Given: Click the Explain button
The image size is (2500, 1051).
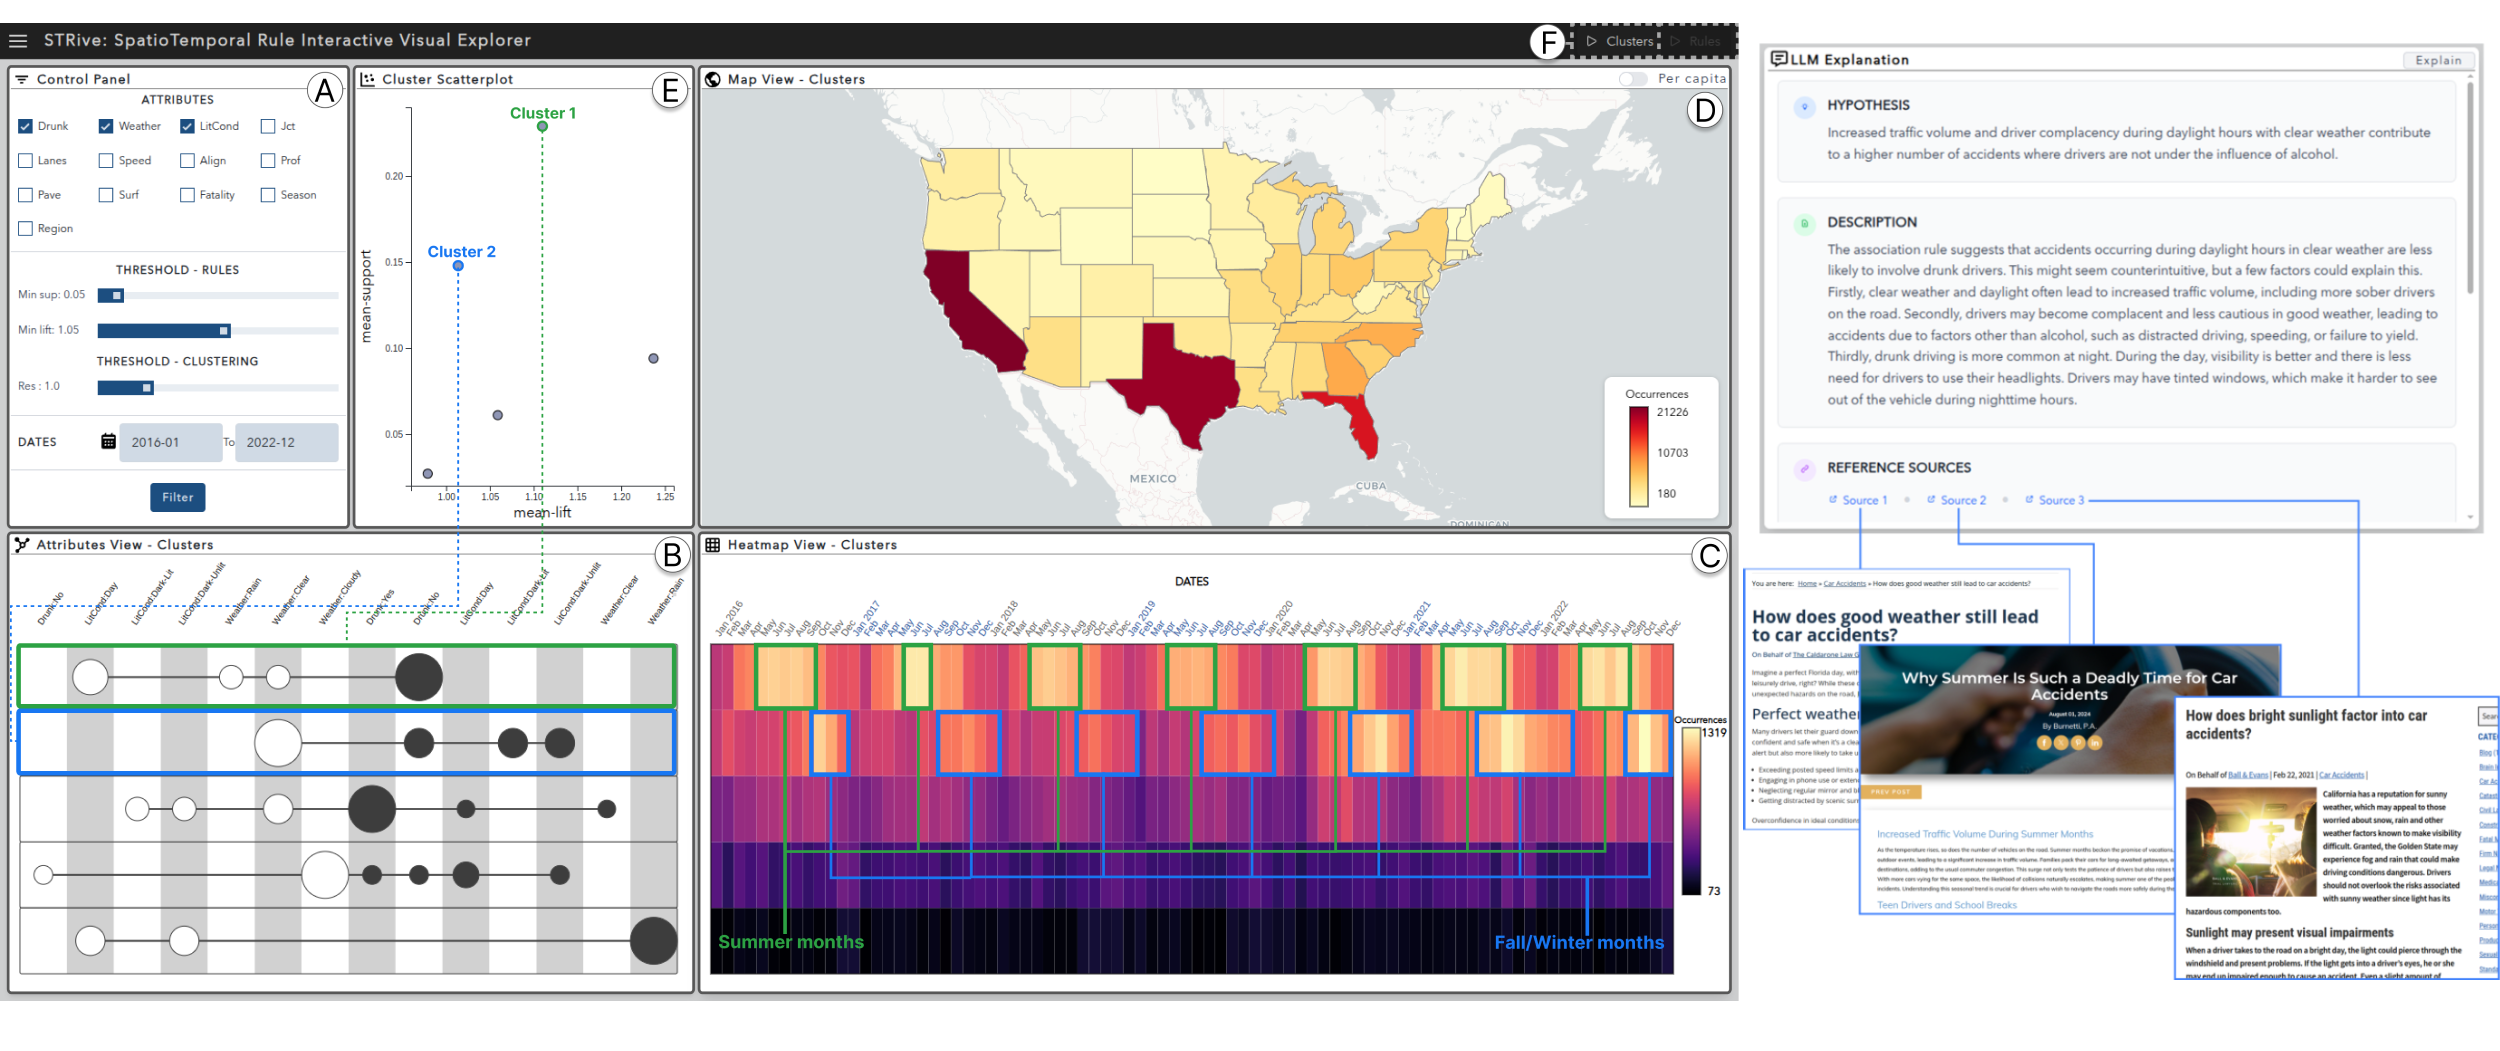Looking at the screenshot, I should click(2437, 60).
